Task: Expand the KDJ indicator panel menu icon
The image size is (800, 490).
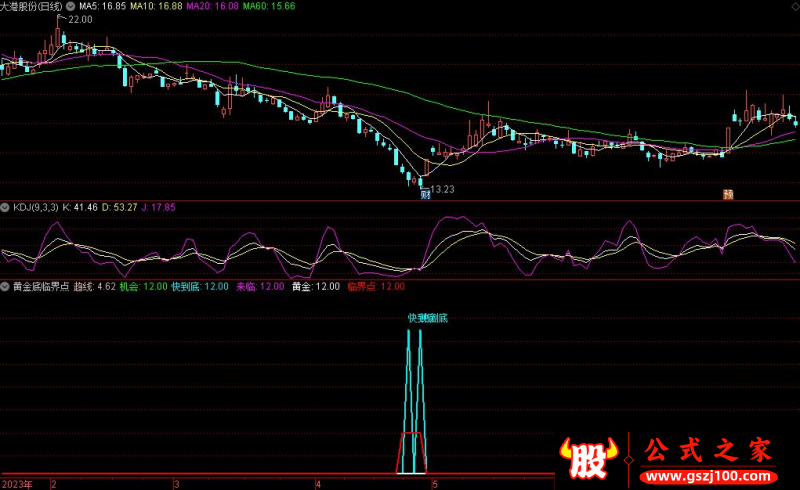Action: [x=6, y=207]
